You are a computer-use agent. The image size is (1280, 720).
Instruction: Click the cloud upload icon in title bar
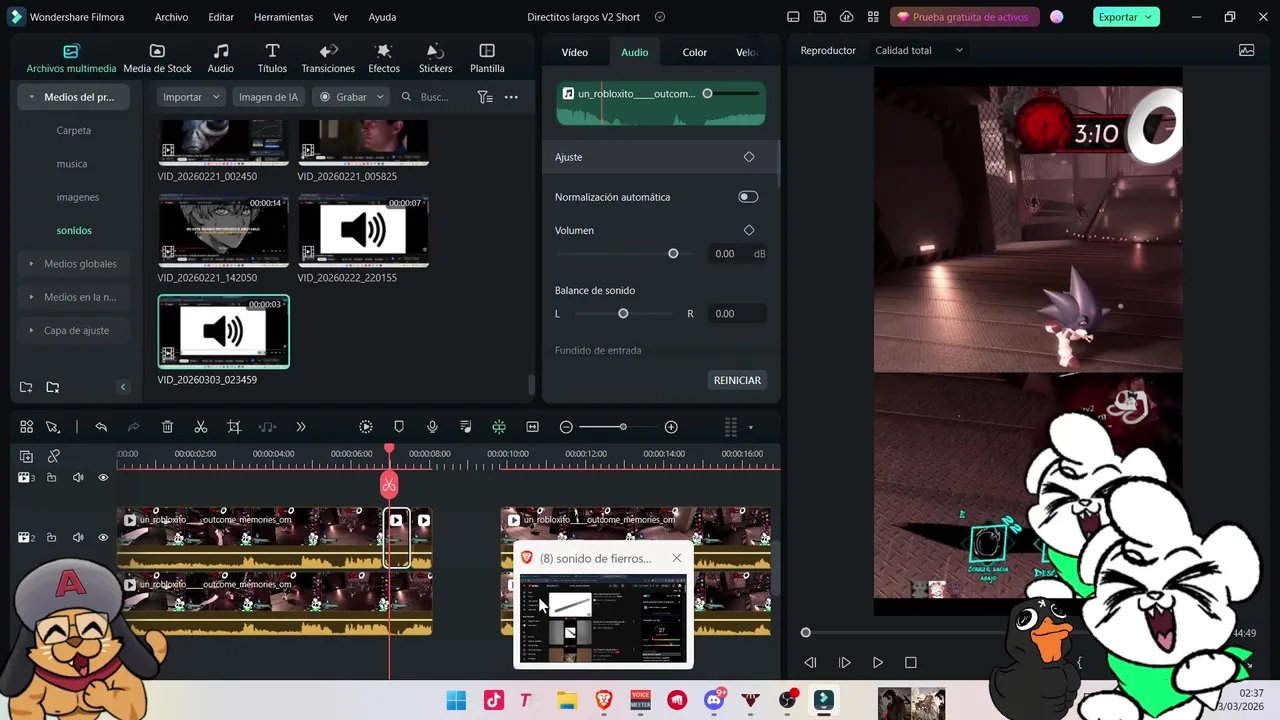(847, 17)
